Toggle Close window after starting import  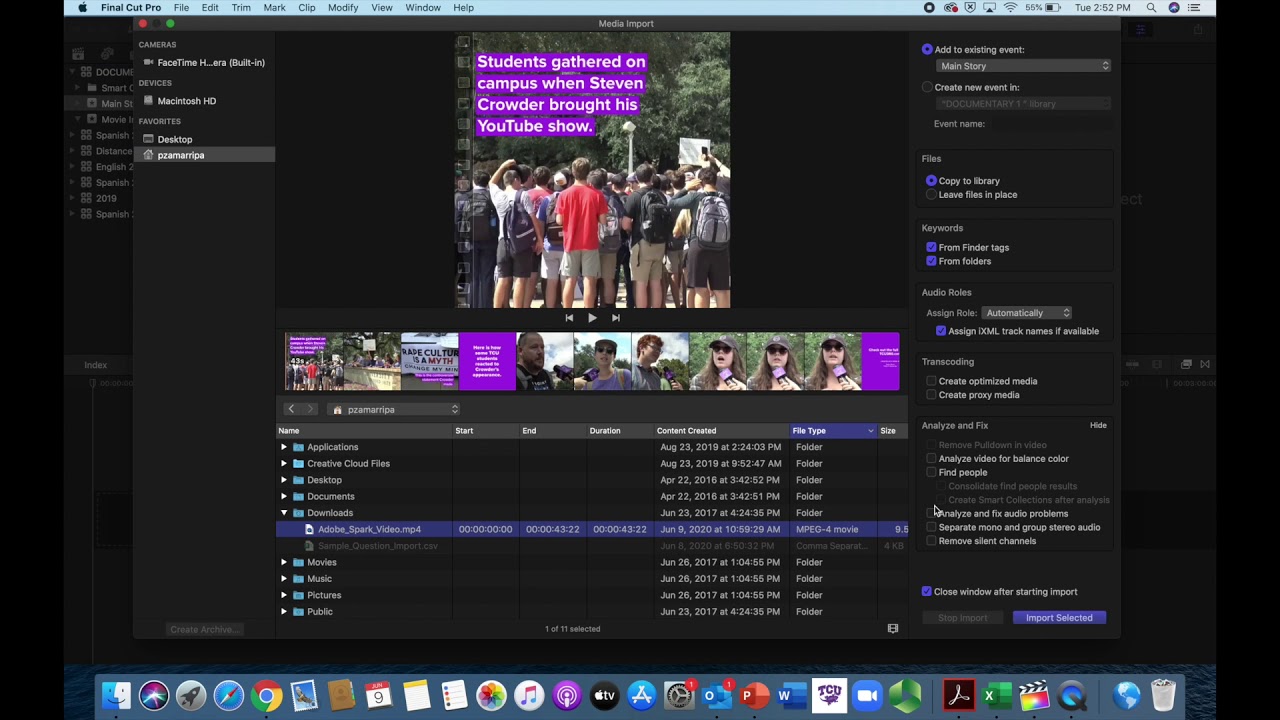pos(926,592)
